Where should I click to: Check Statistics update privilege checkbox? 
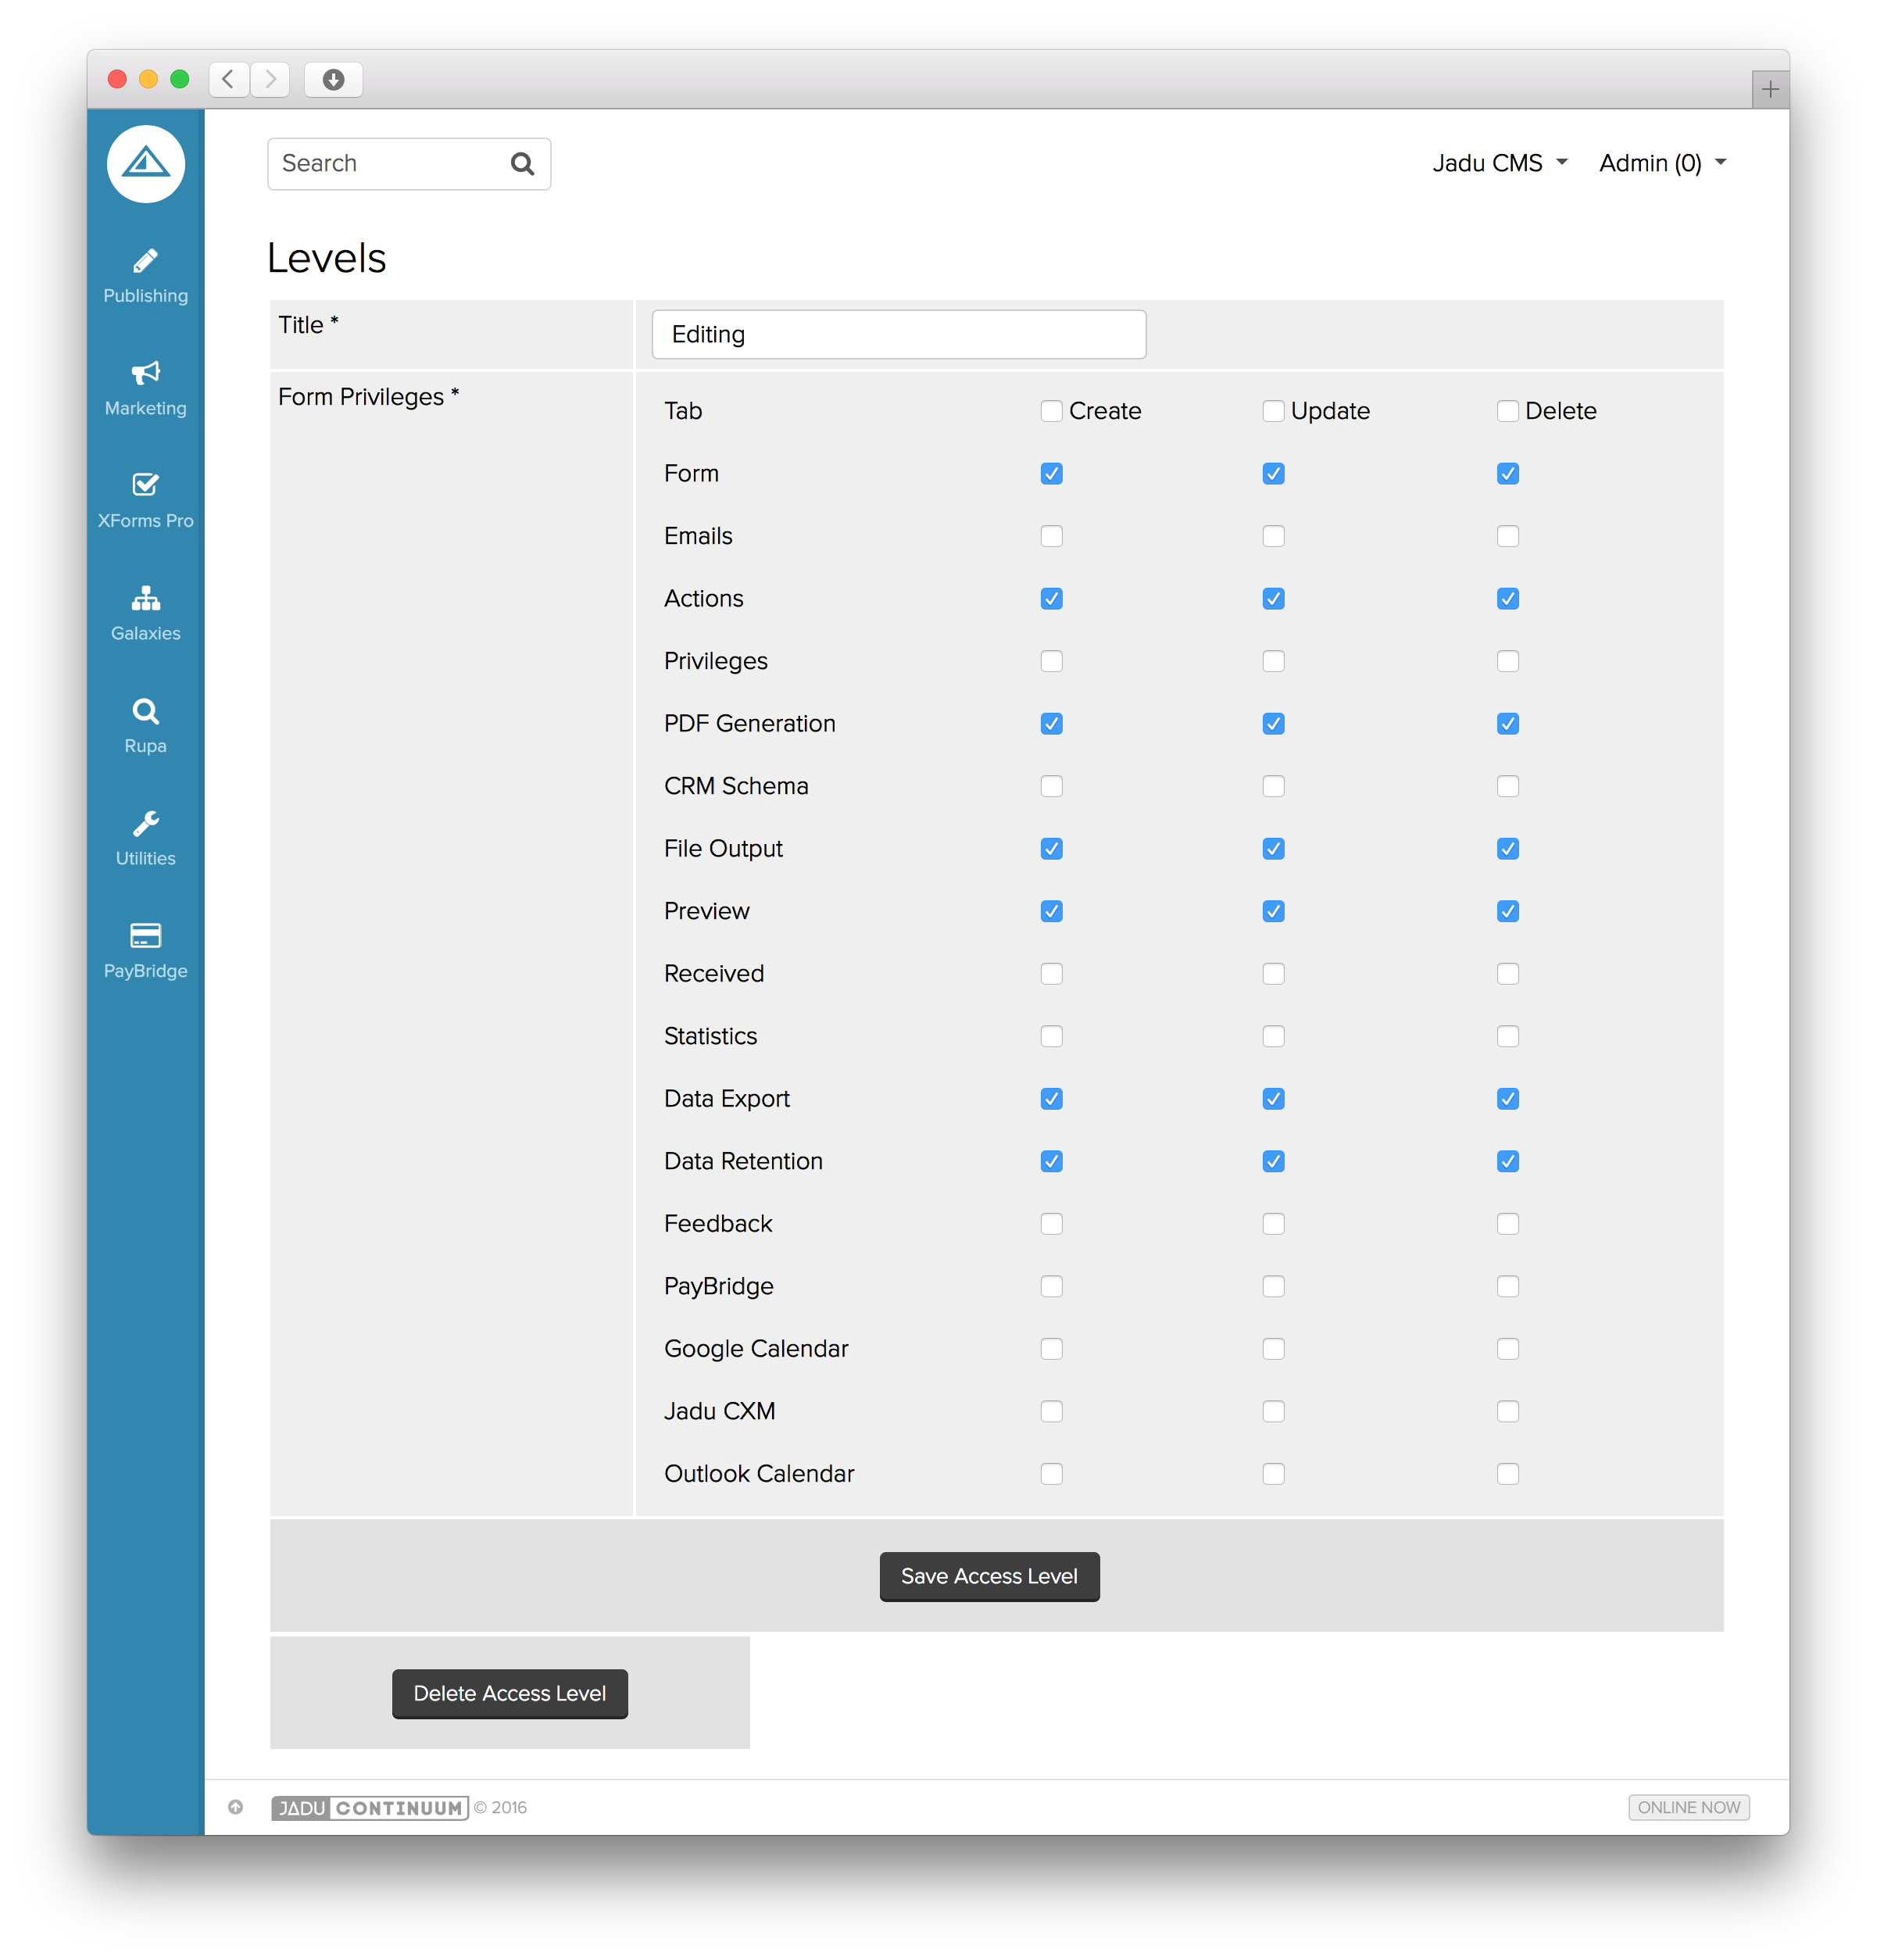tap(1273, 1036)
